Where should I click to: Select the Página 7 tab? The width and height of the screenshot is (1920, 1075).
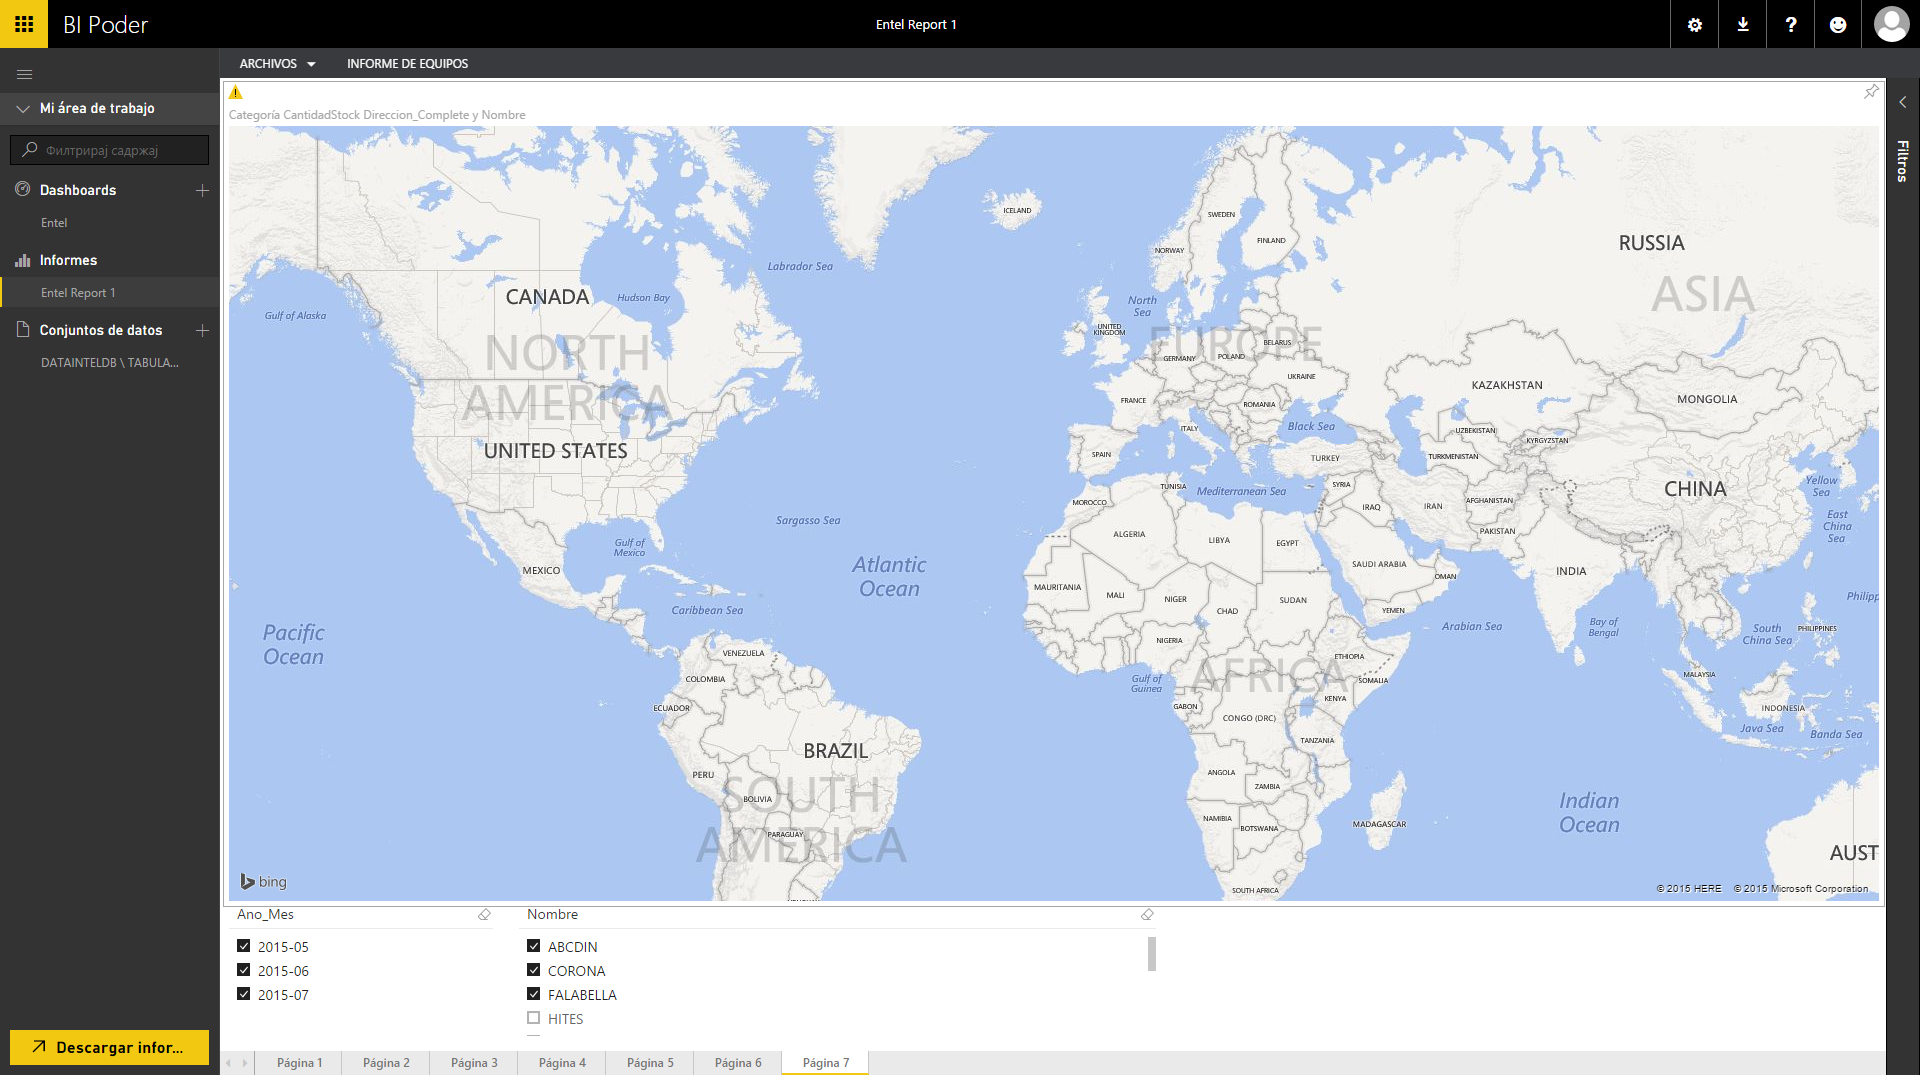click(x=826, y=1063)
